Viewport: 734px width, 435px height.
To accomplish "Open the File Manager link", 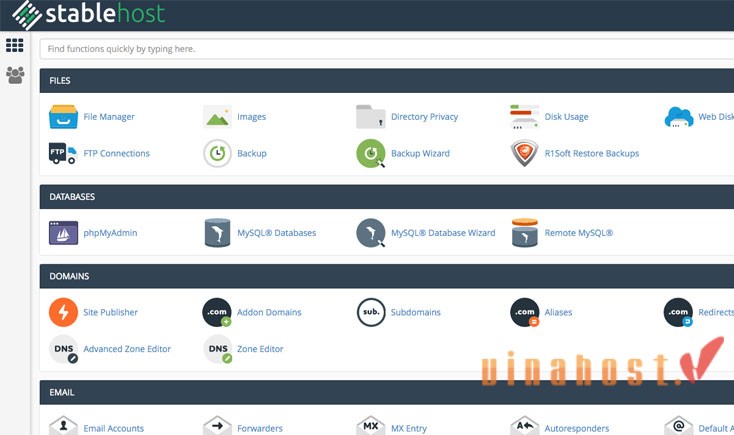I will 109,117.
